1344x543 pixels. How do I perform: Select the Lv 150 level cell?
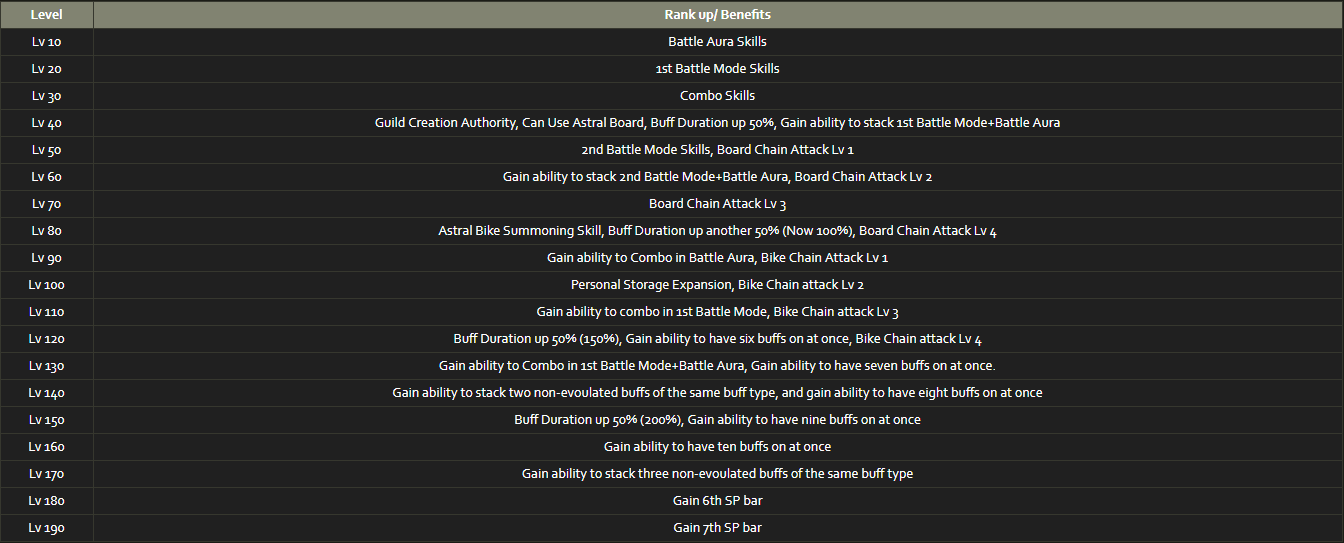47,420
